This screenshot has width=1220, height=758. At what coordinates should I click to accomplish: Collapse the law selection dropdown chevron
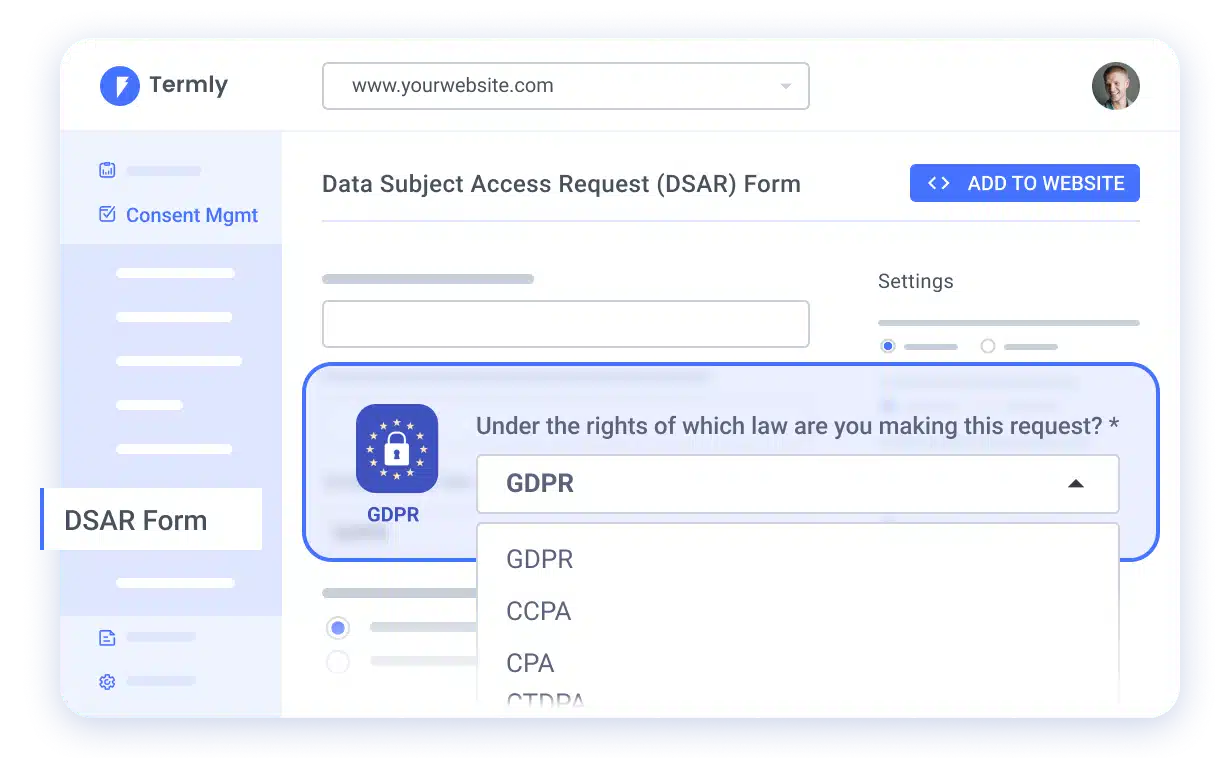[1076, 483]
